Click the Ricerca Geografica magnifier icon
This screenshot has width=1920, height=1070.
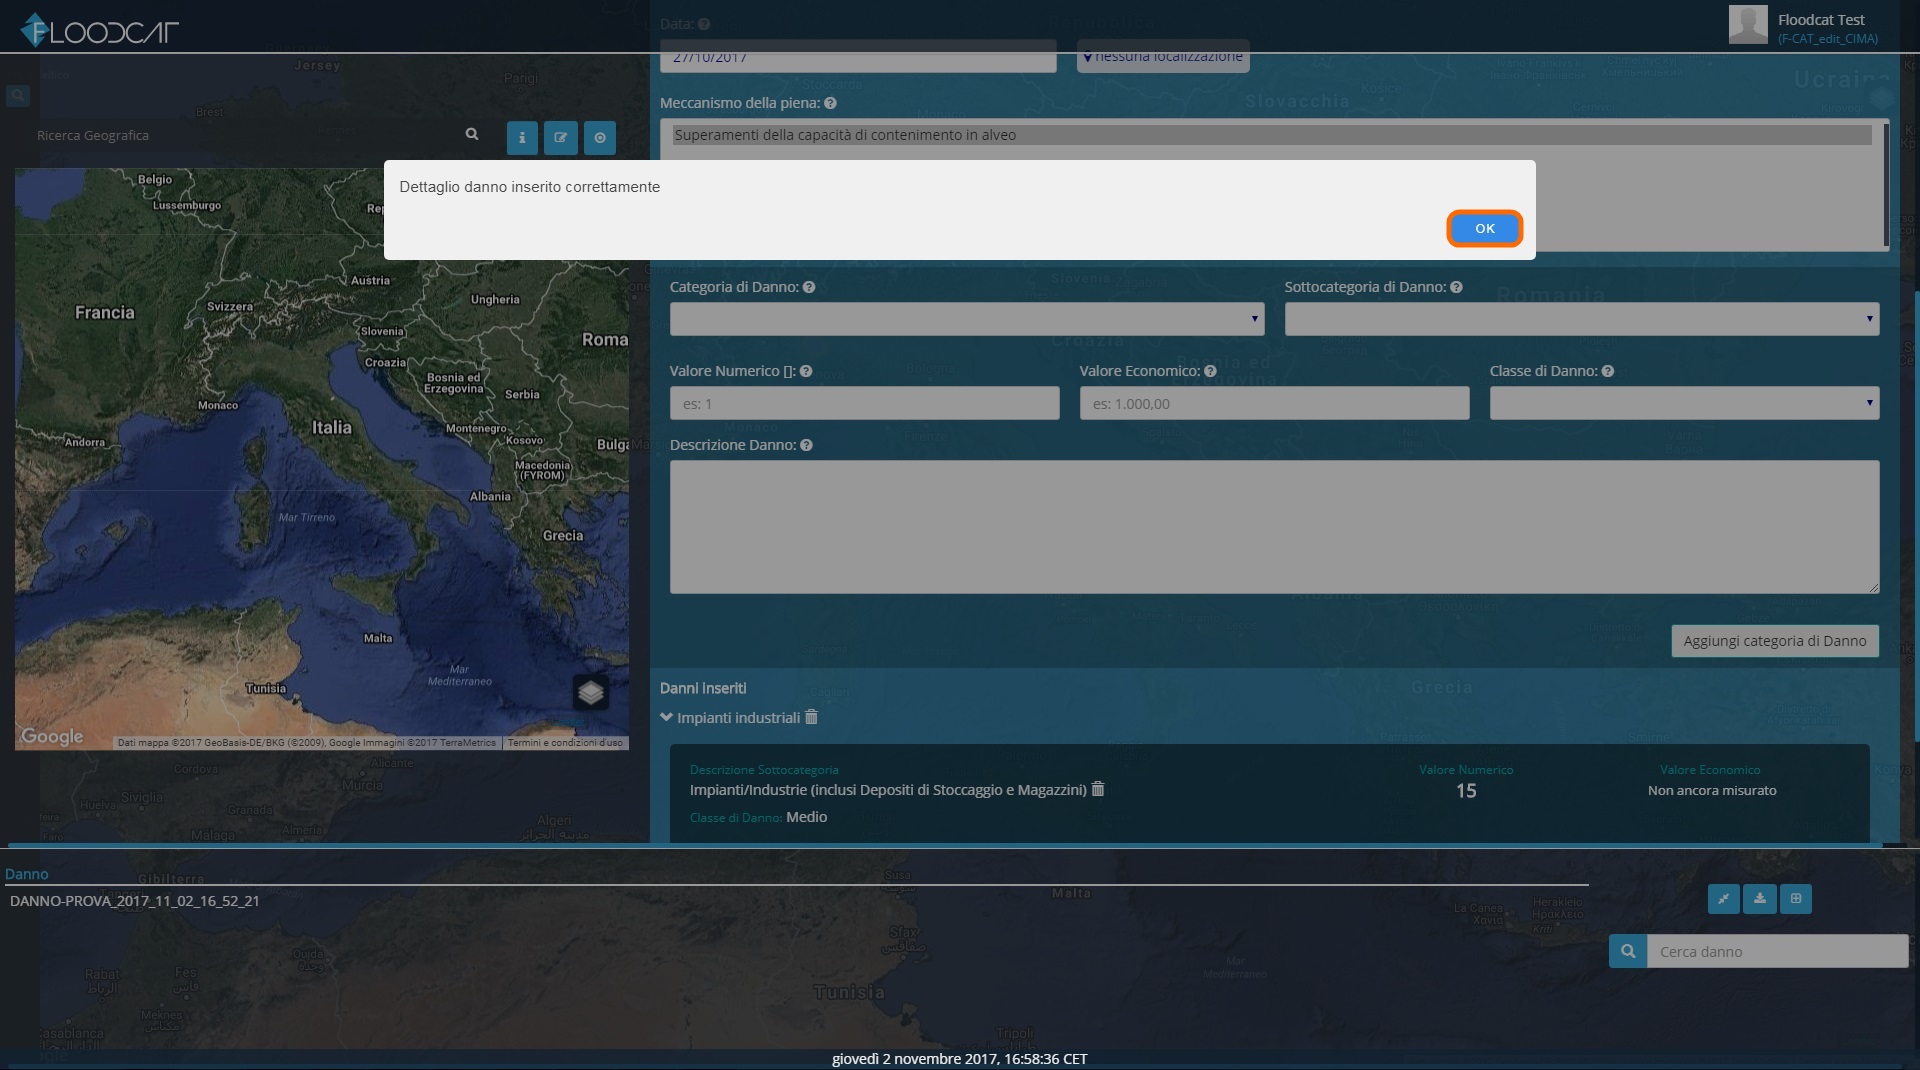tap(472, 134)
